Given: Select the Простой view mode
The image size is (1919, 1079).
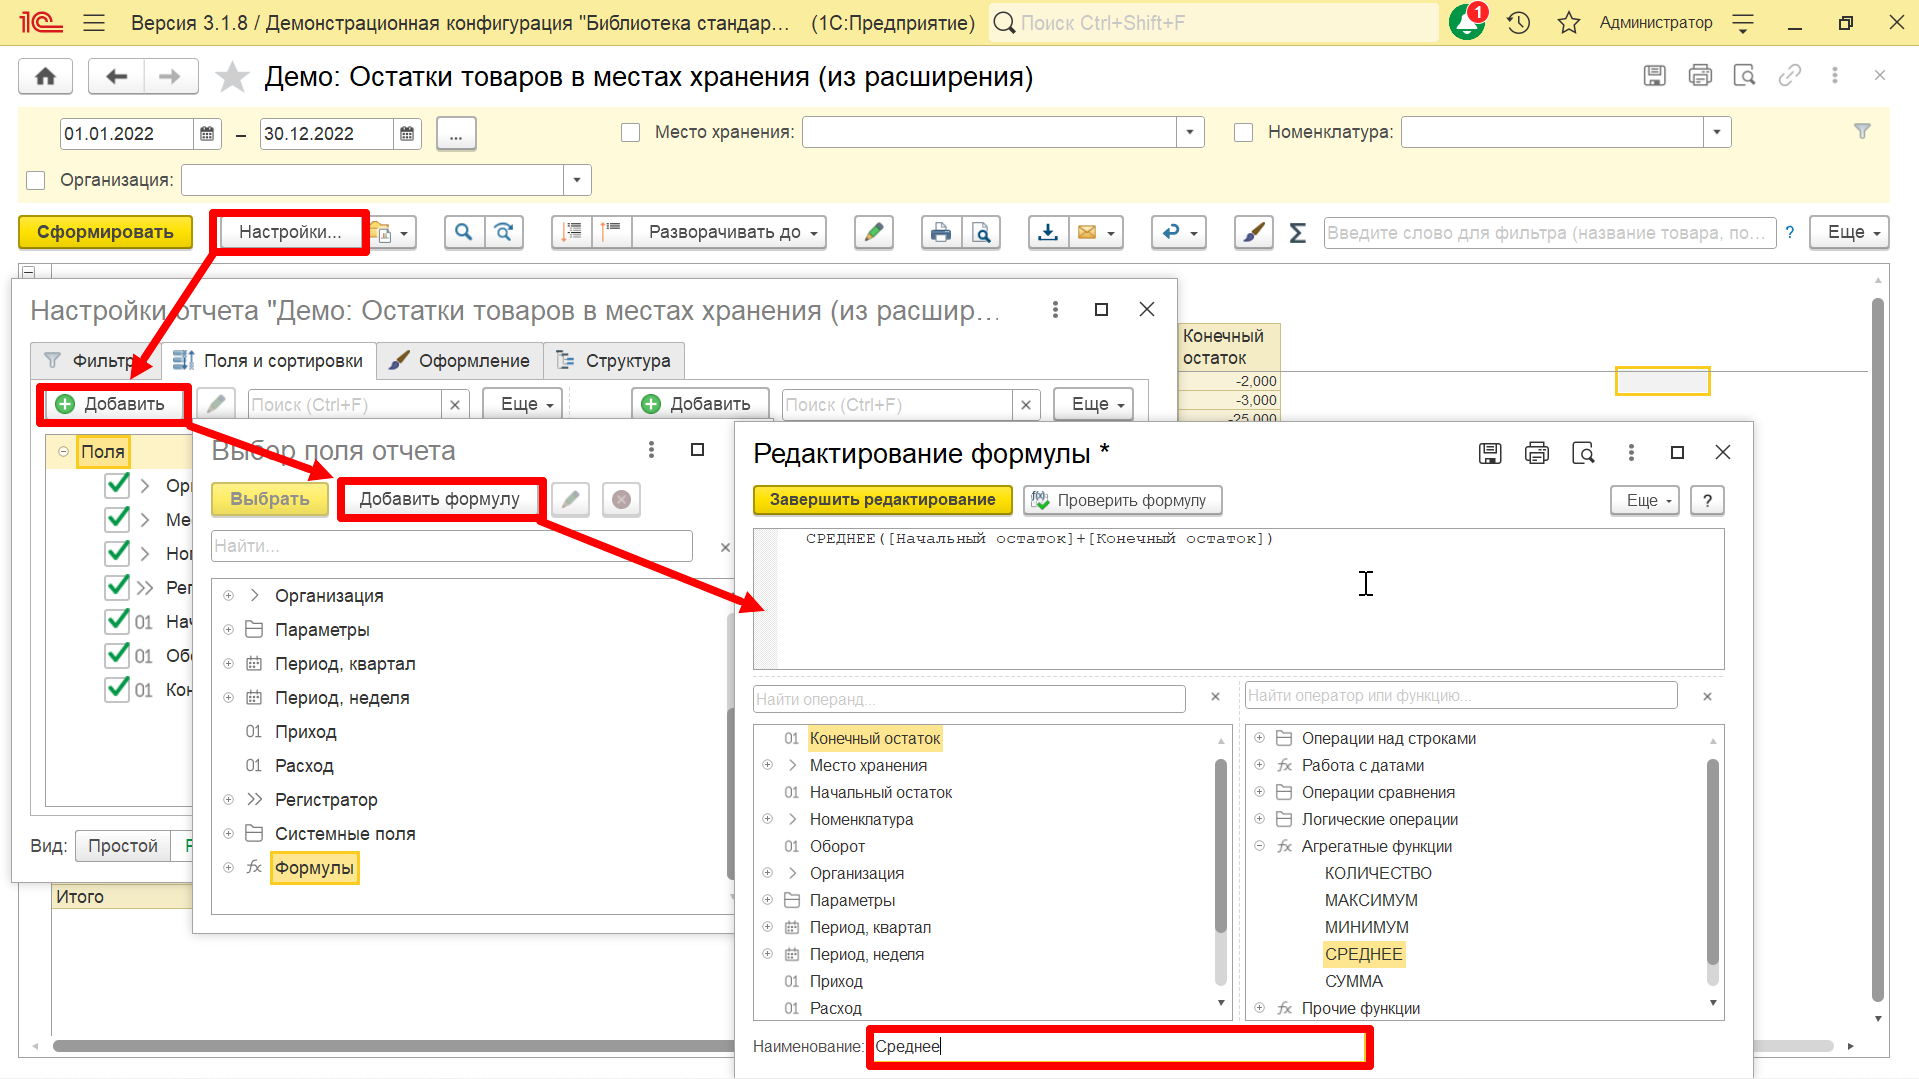Looking at the screenshot, I should click(123, 846).
